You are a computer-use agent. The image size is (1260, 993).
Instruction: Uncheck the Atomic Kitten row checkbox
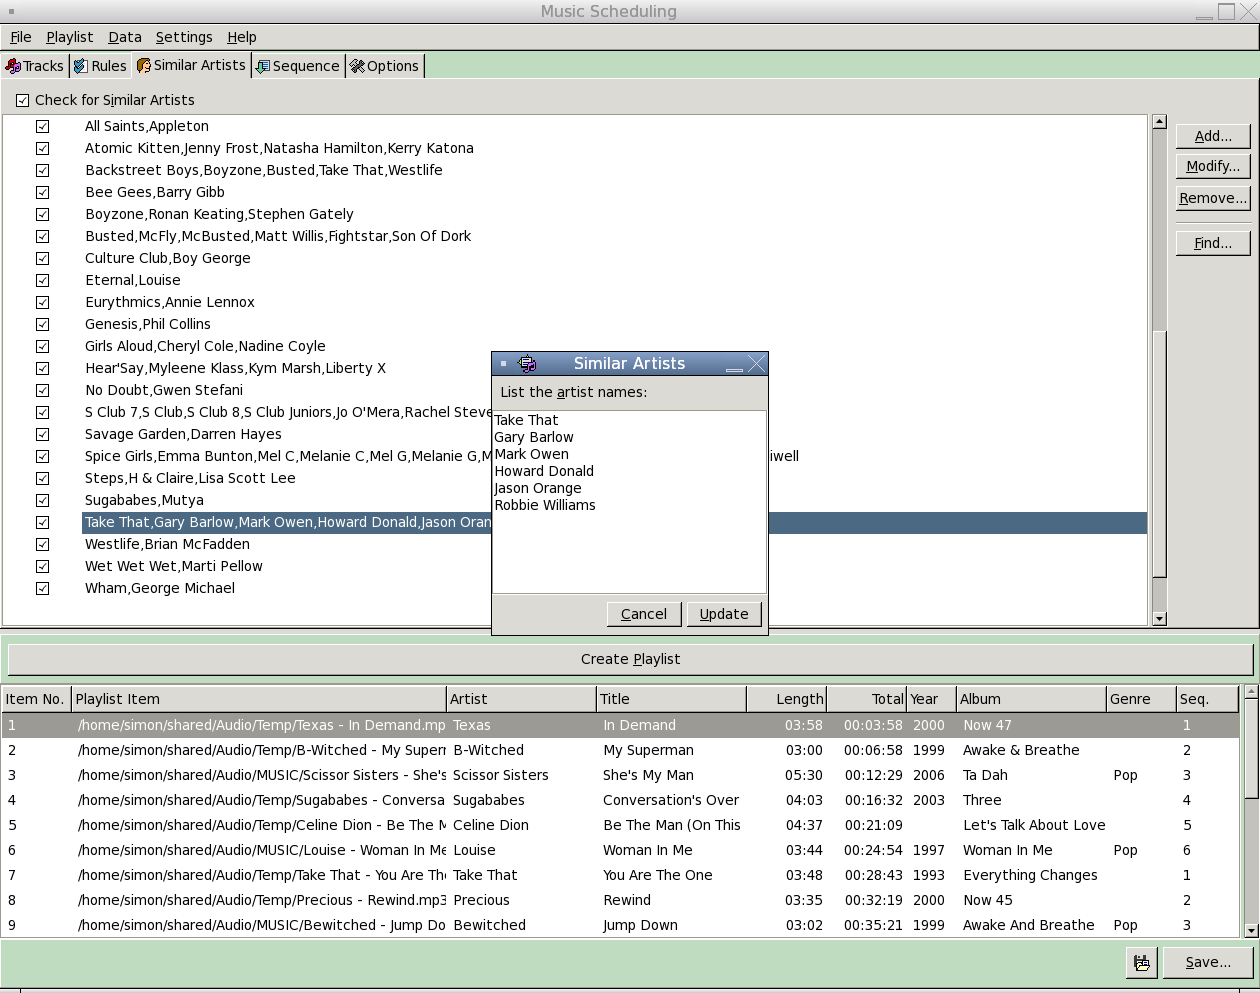click(43, 148)
